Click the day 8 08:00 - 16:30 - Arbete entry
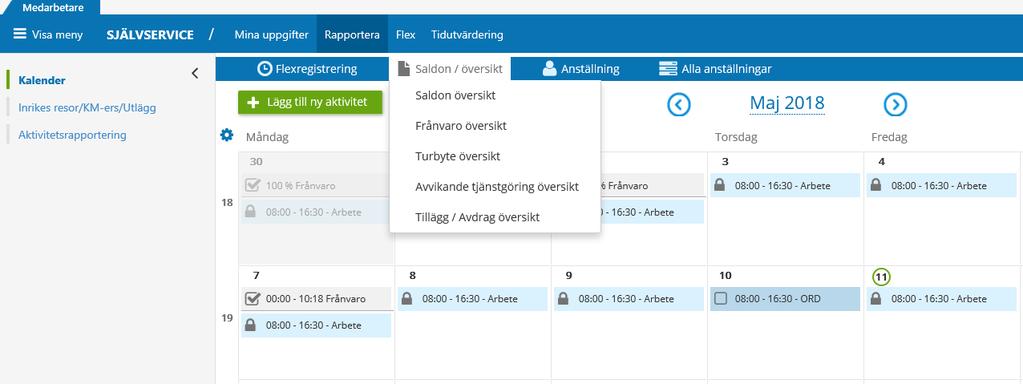This screenshot has height=384, width=1023. pos(472,299)
